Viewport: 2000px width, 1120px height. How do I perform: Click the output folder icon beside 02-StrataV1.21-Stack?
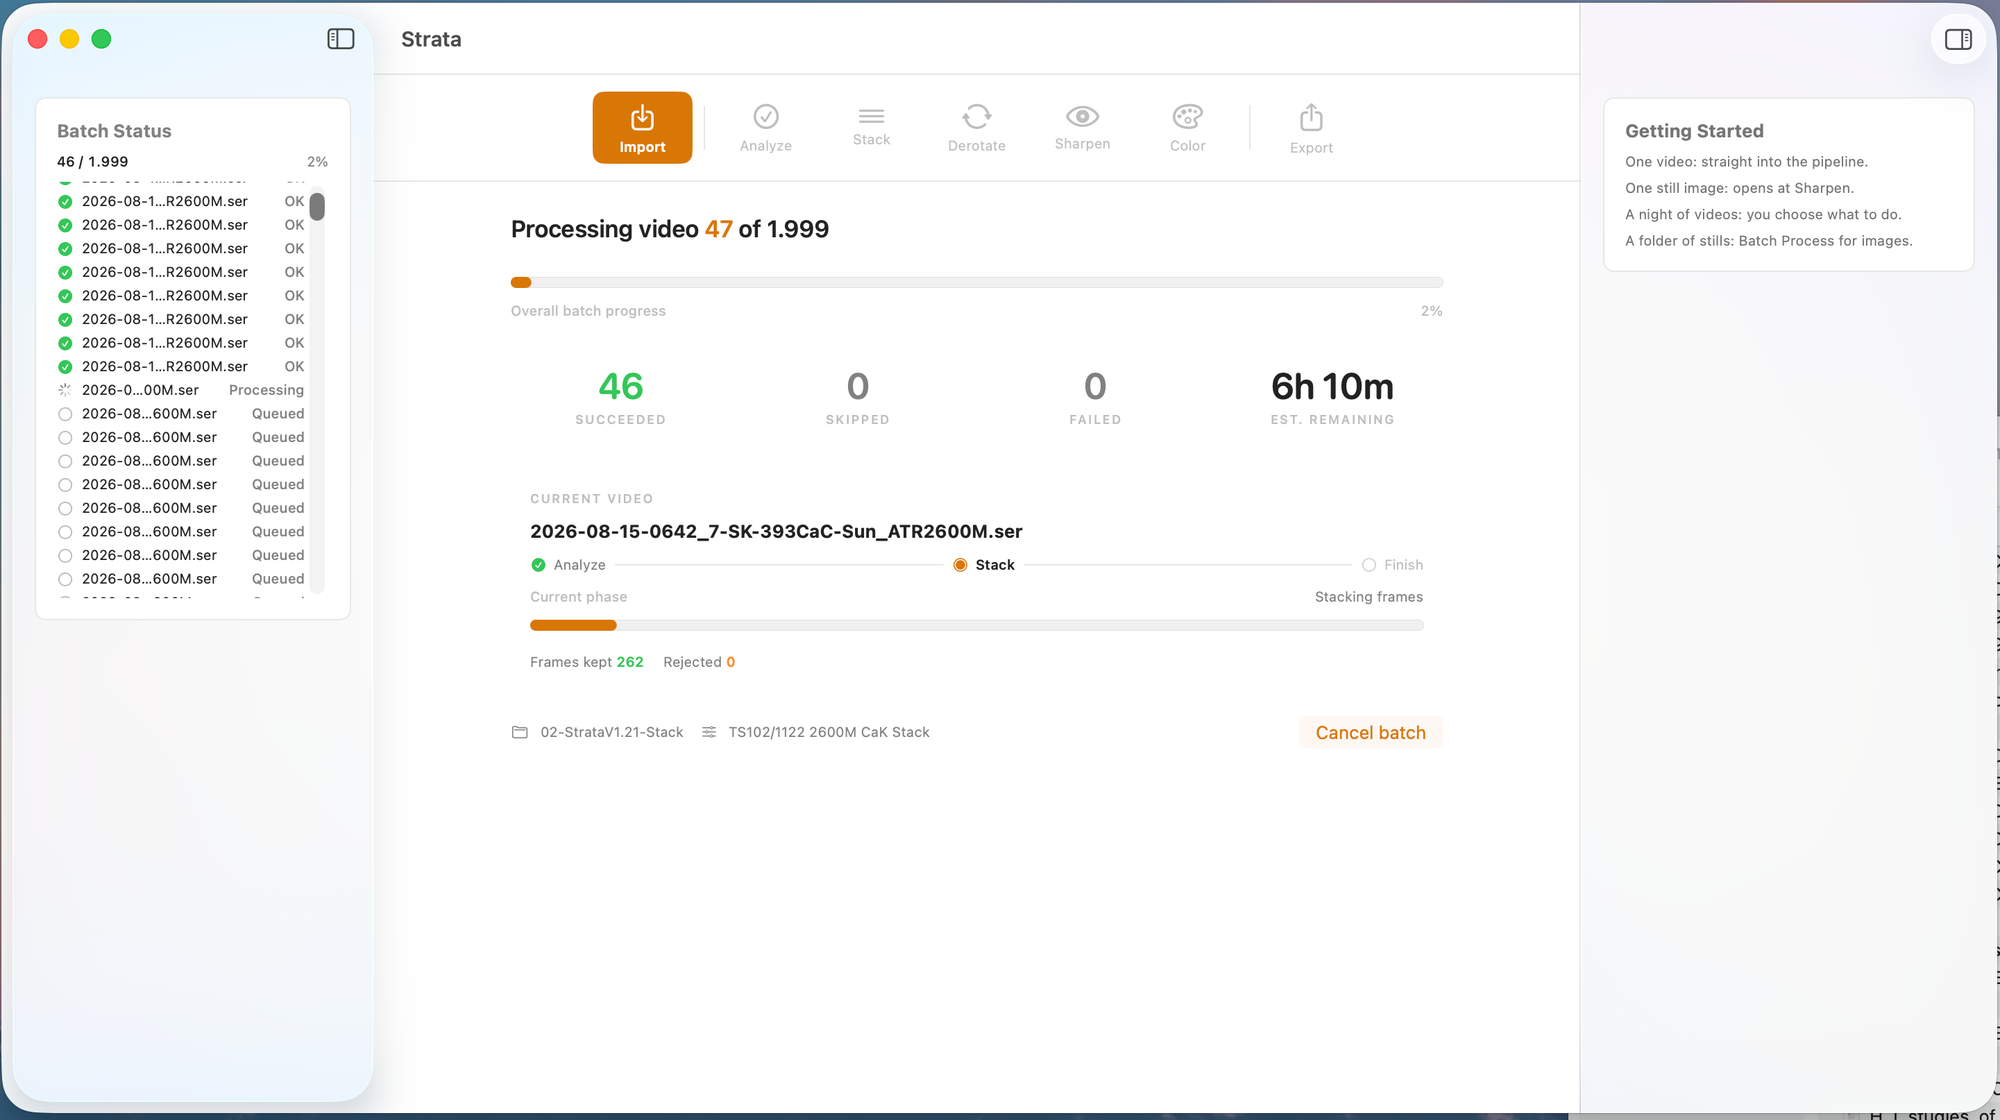[x=520, y=732]
